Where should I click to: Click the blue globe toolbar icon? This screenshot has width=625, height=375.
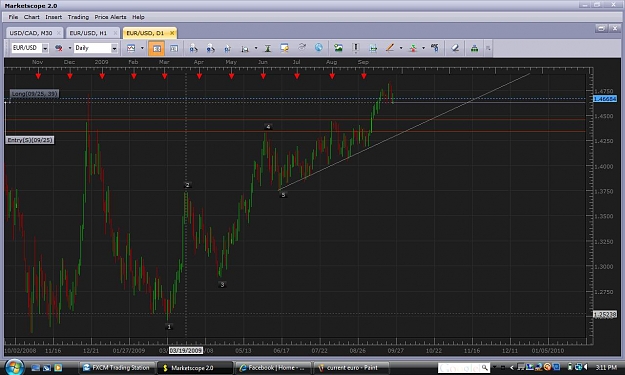(319, 48)
